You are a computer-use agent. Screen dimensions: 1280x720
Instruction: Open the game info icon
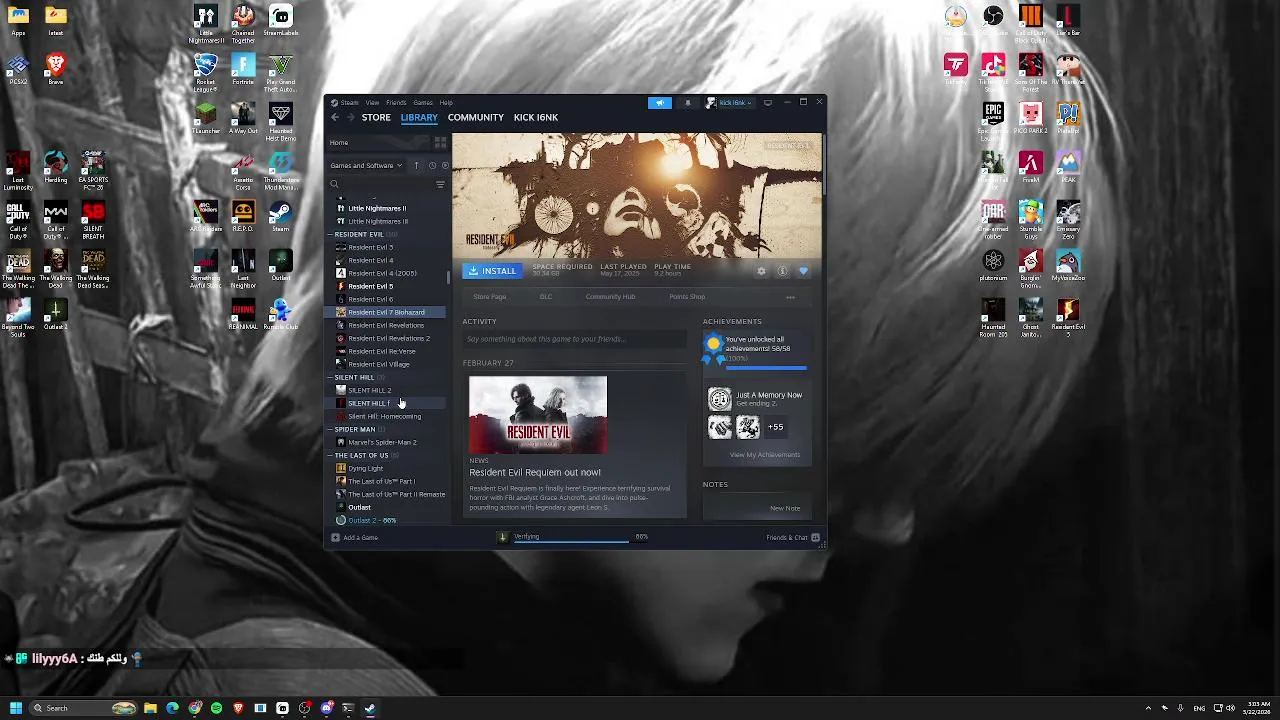pos(782,271)
